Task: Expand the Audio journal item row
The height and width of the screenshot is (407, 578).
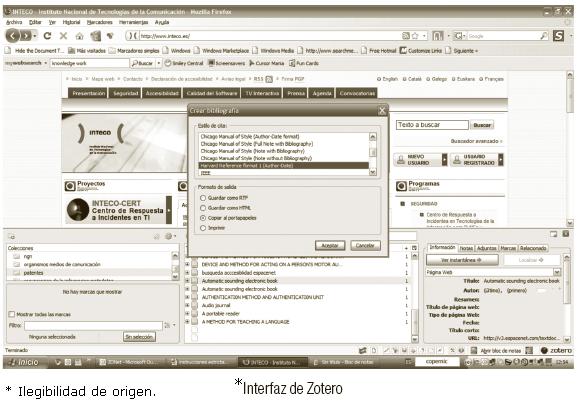Action: (x=187, y=305)
